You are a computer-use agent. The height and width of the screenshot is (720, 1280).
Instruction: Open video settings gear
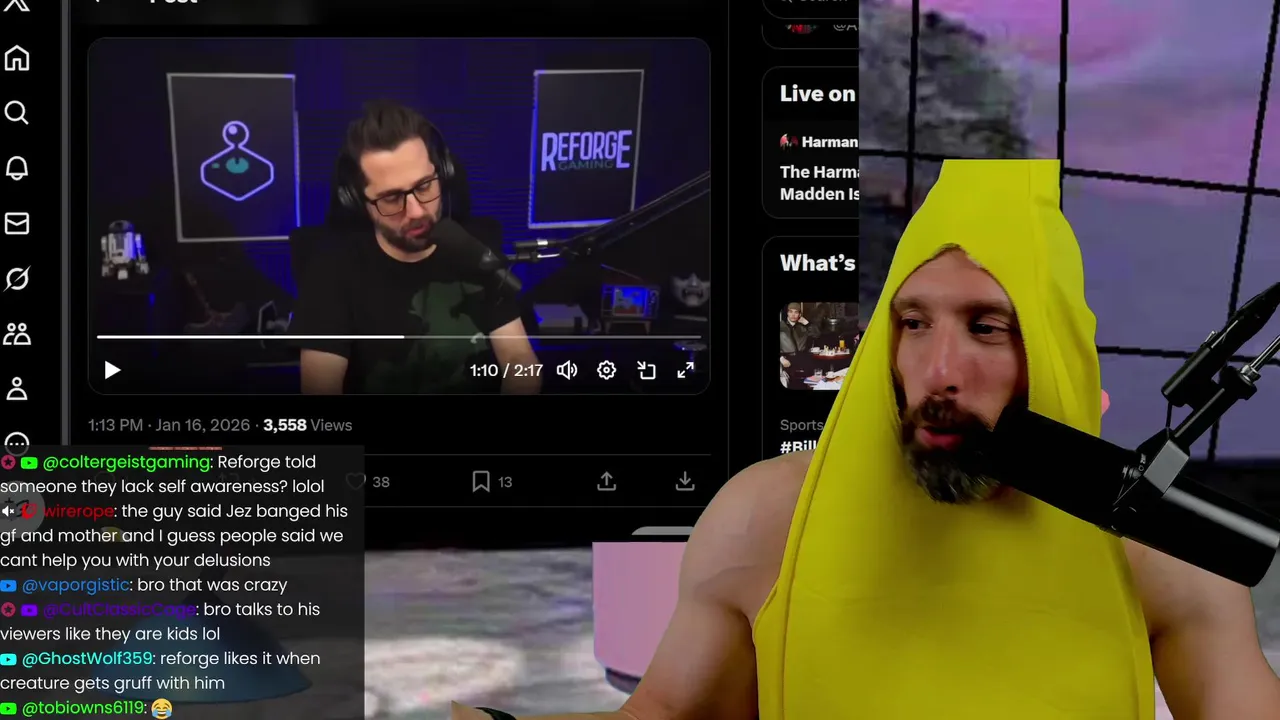[606, 370]
